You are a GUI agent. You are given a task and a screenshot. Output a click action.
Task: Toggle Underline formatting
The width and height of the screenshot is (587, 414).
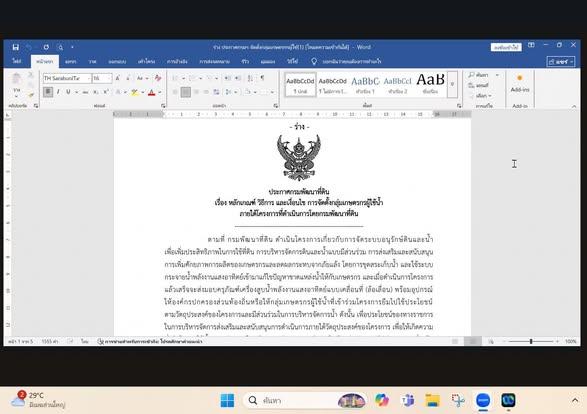(x=68, y=92)
